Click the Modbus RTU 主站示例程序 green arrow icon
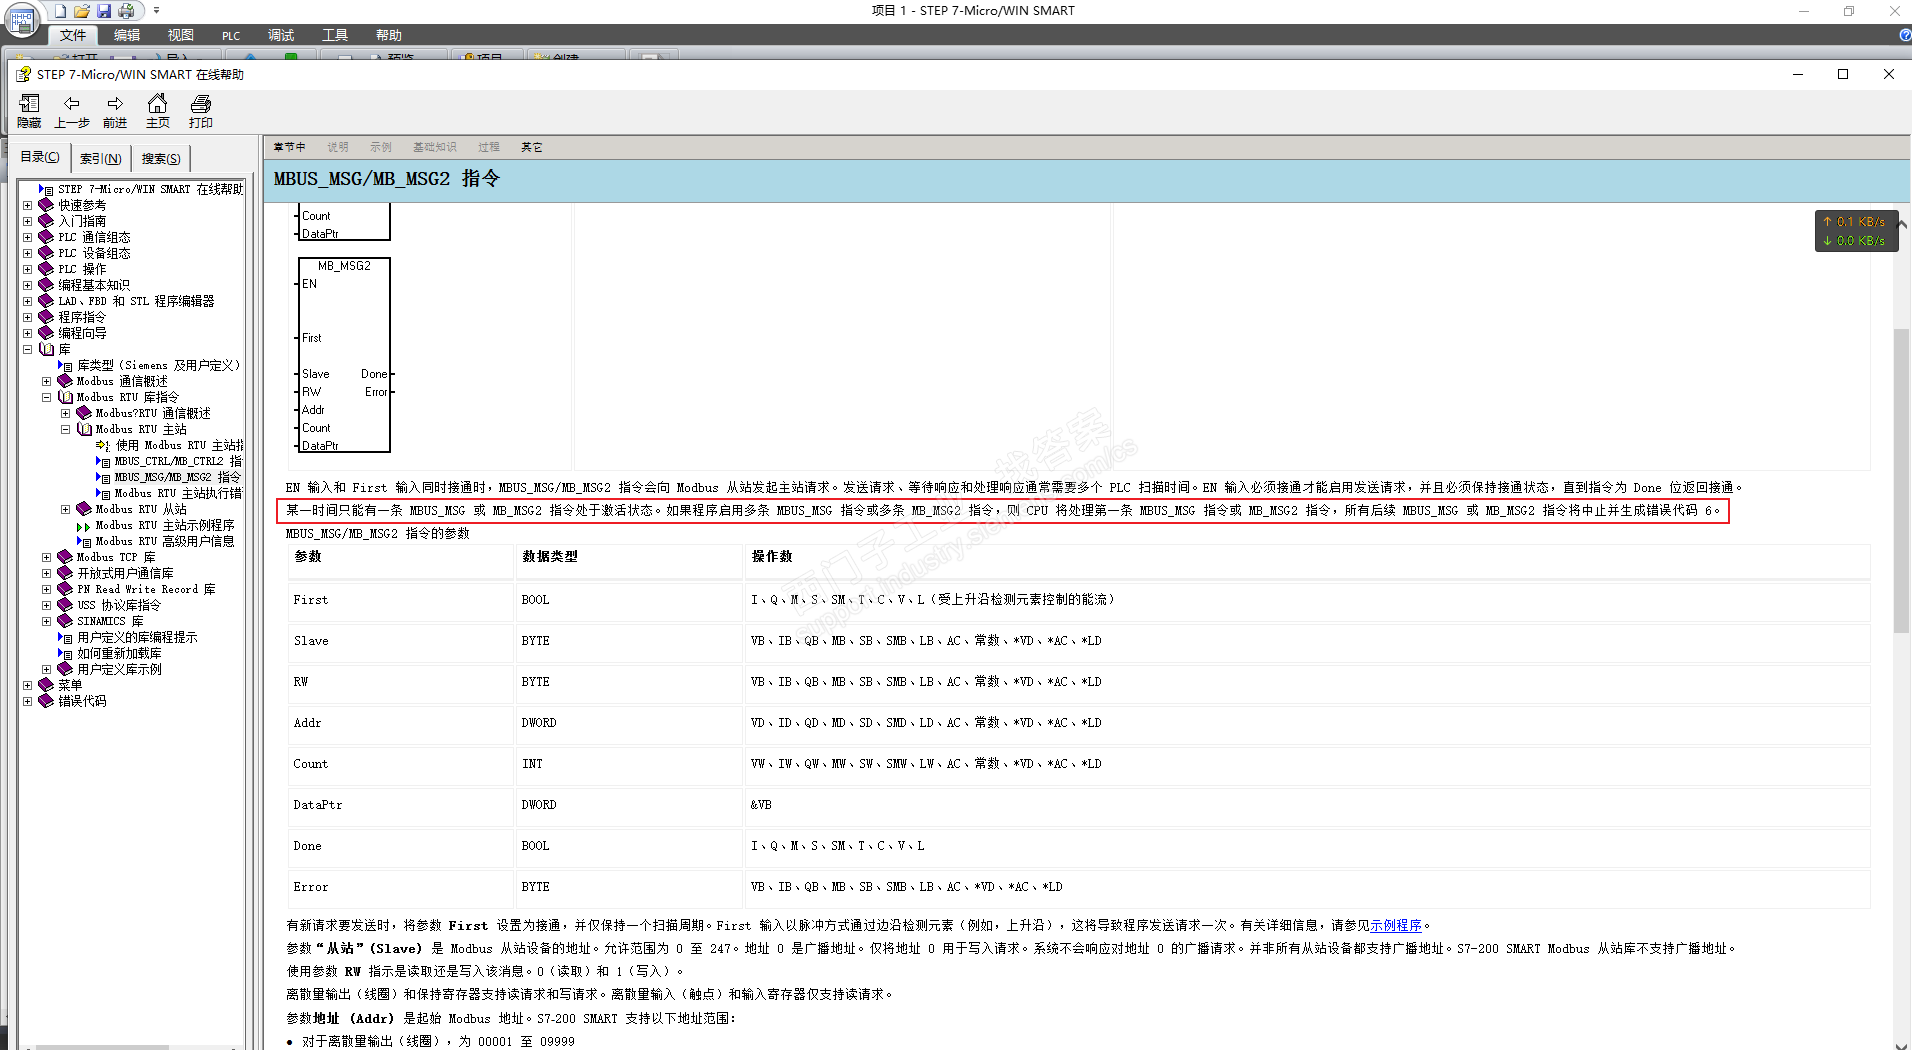Viewport: 1912px width, 1050px height. [x=84, y=526]
